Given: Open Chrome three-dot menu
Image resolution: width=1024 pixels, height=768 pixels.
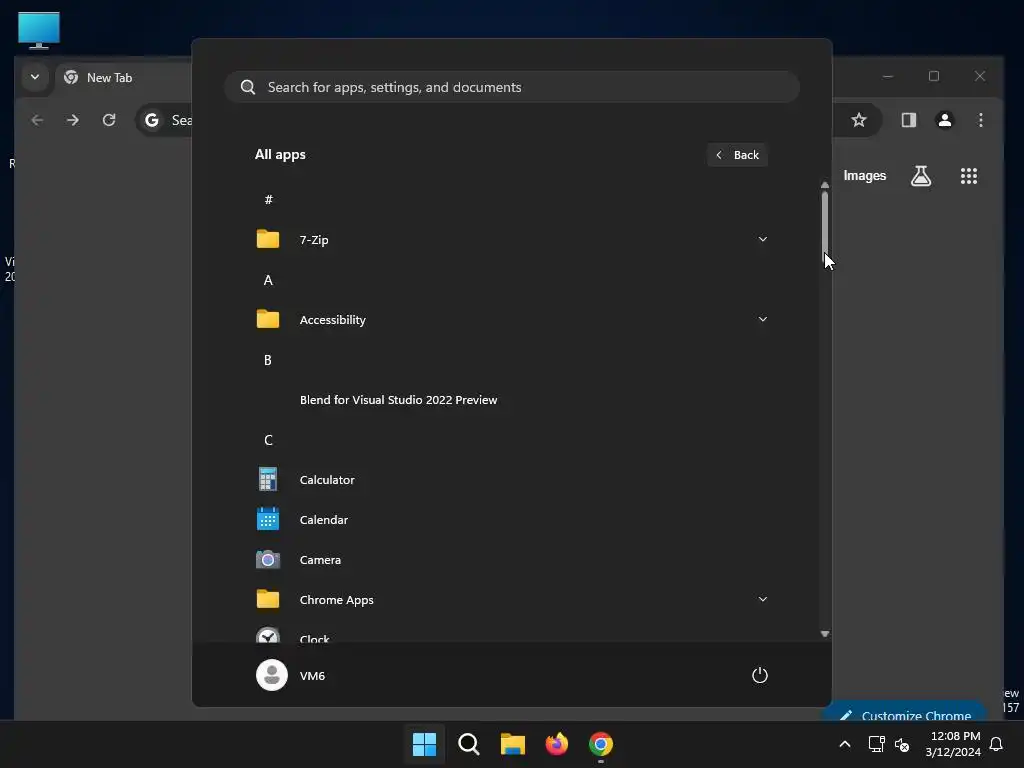Looking at the screenshot, I should (980, 120).
